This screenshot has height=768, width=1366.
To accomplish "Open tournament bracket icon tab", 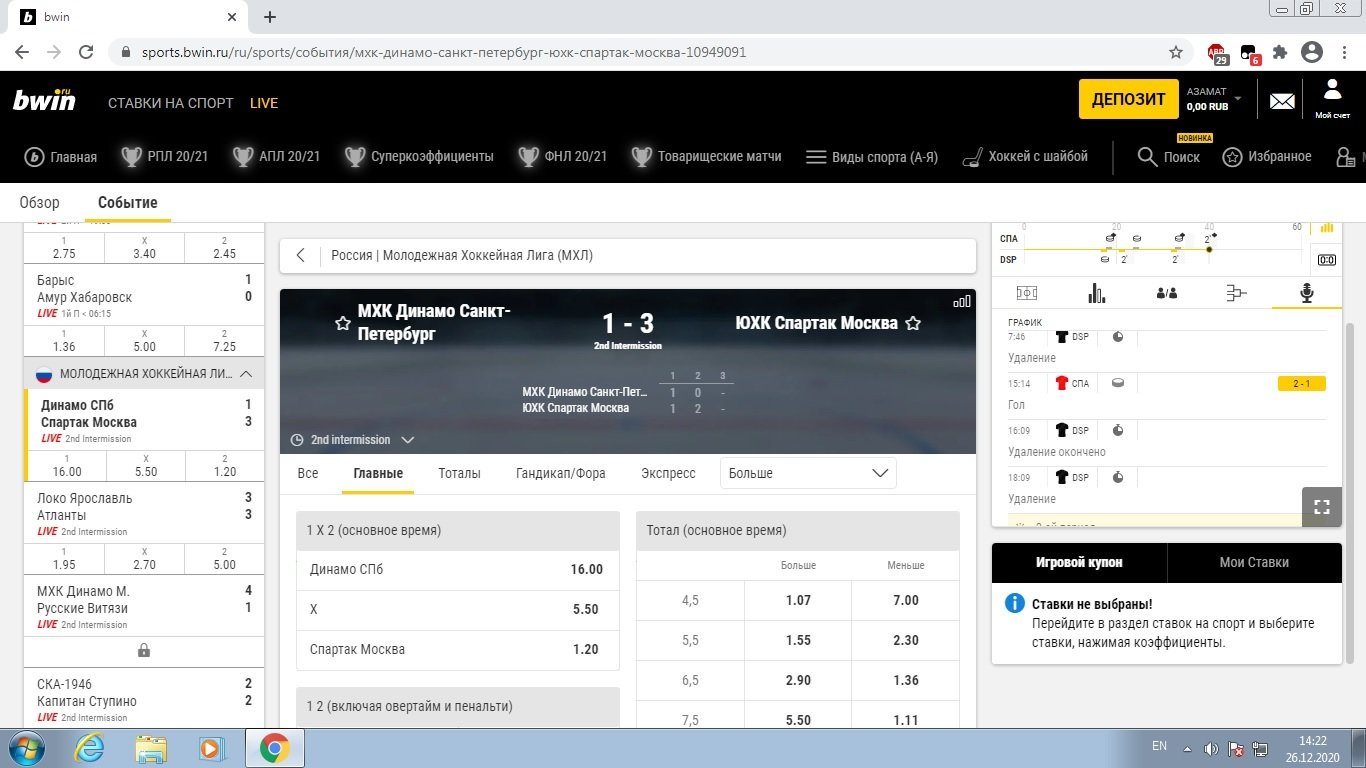I will click(1236, 293).
